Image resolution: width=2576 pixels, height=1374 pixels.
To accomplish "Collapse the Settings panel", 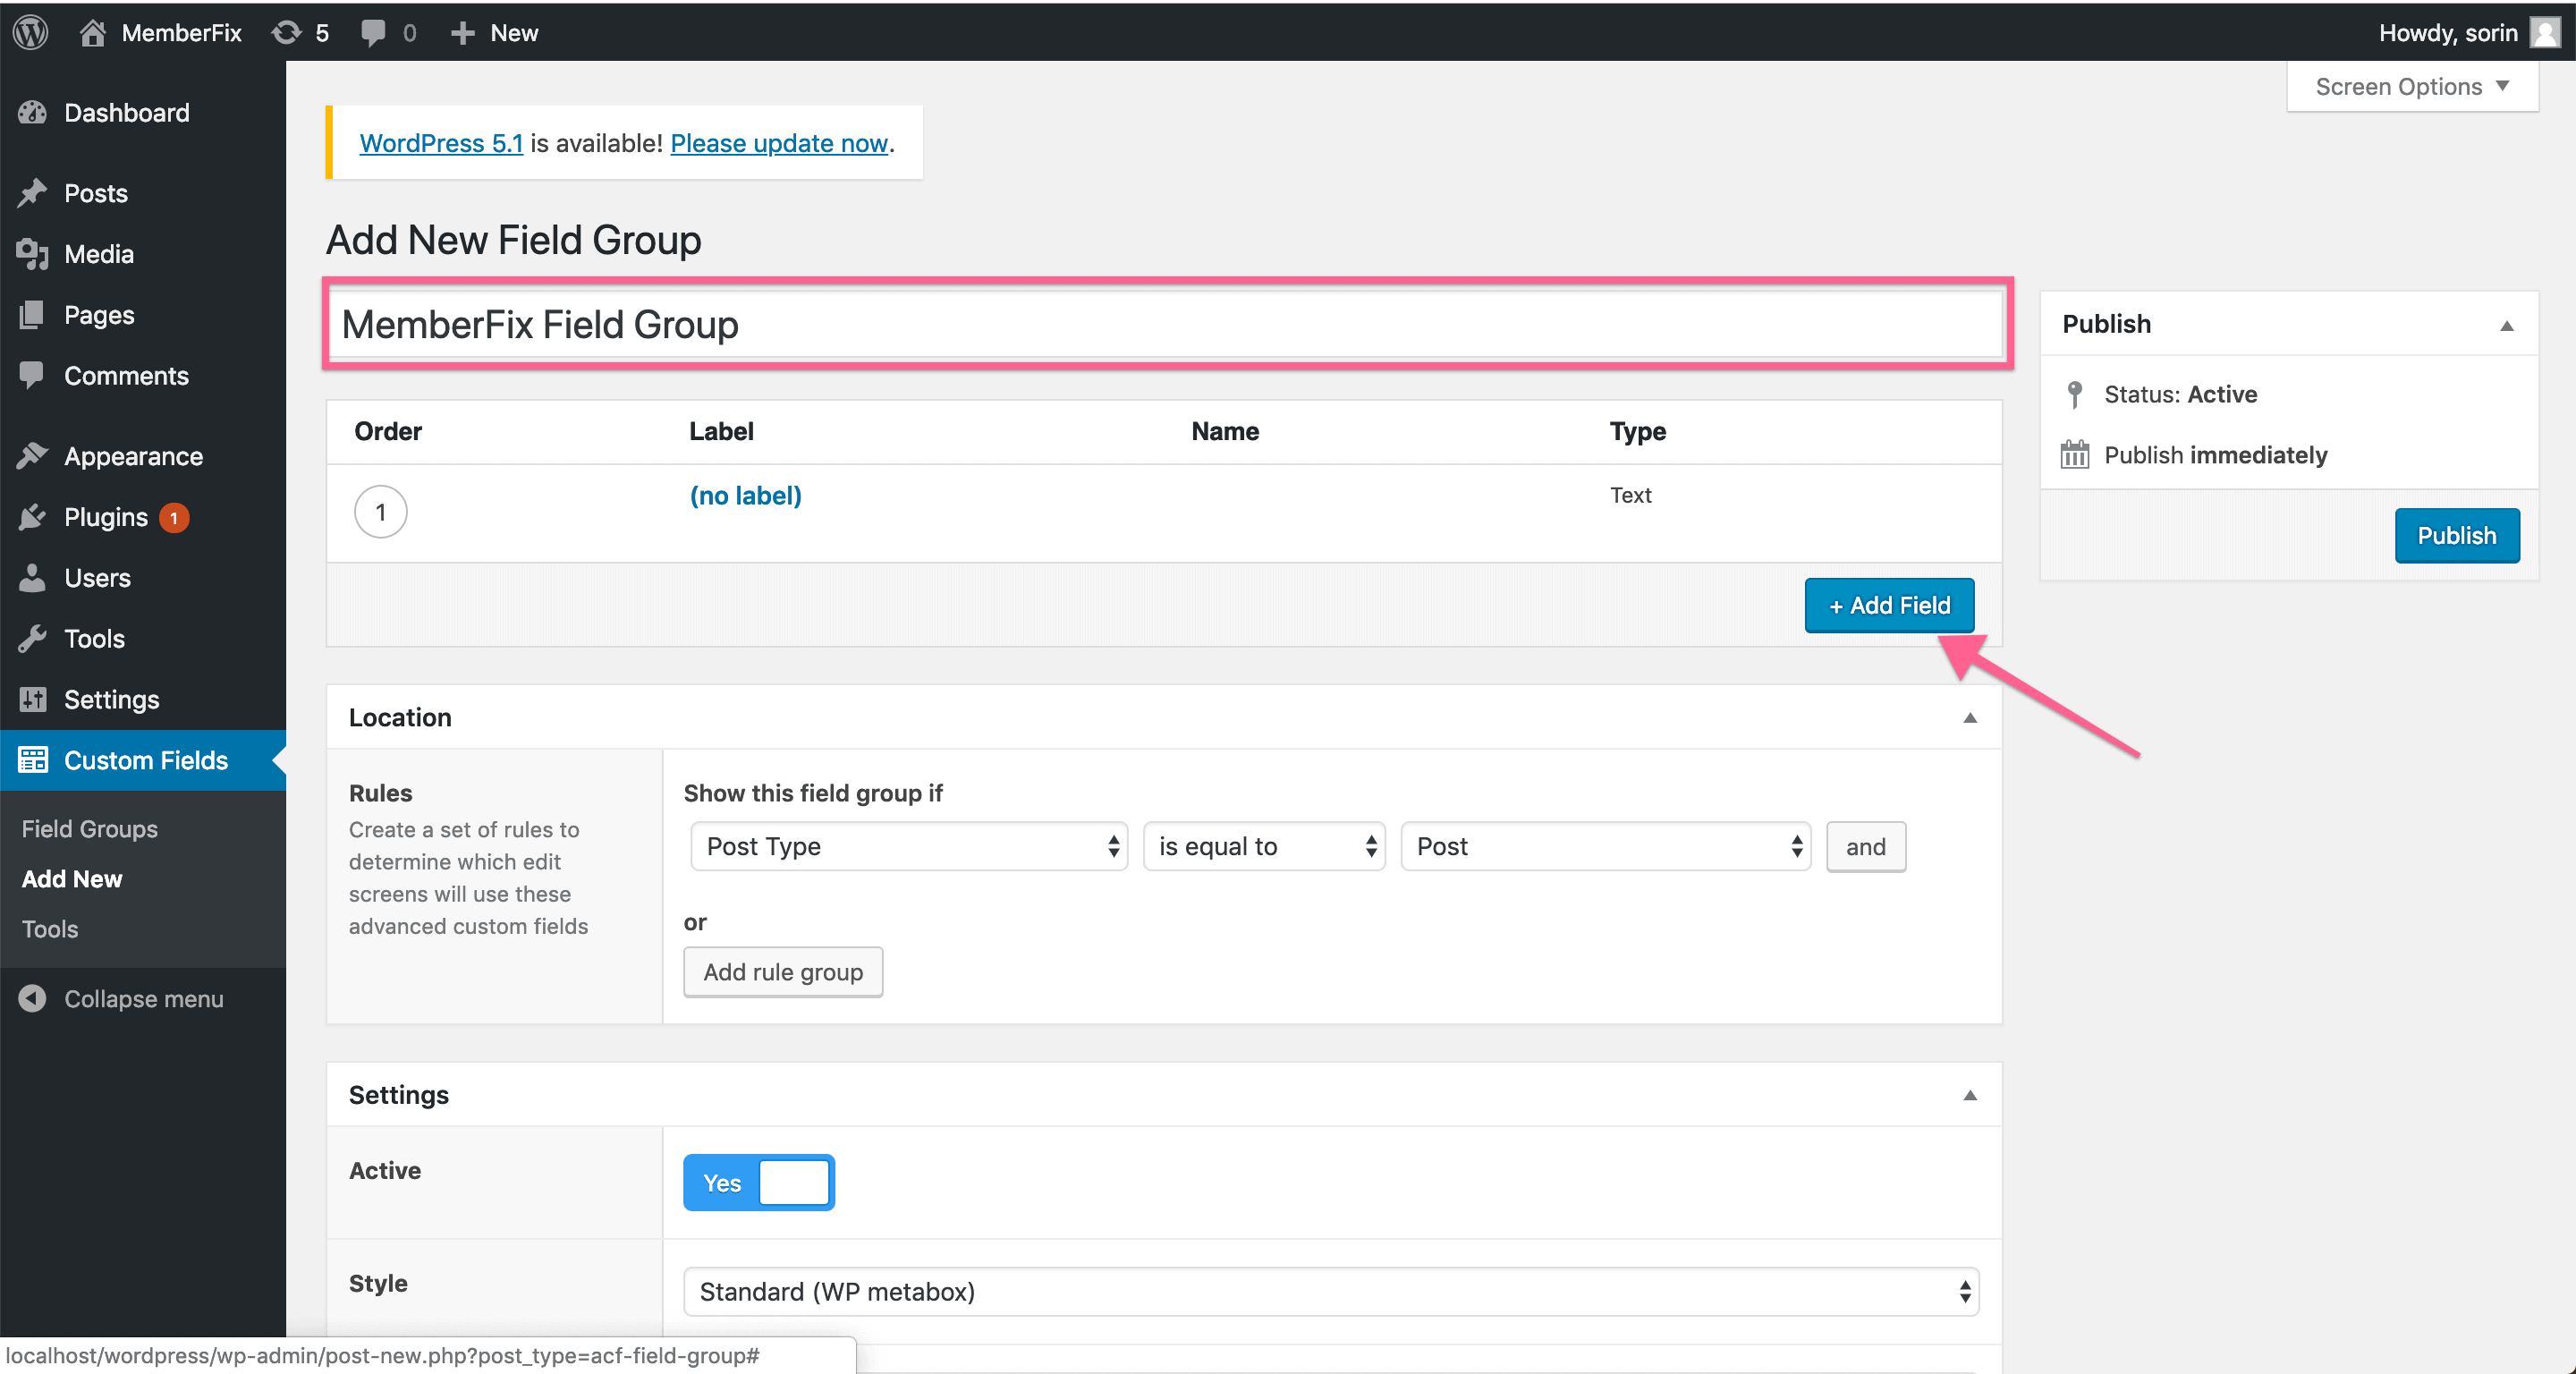I will click(x=1970, y=1095).
